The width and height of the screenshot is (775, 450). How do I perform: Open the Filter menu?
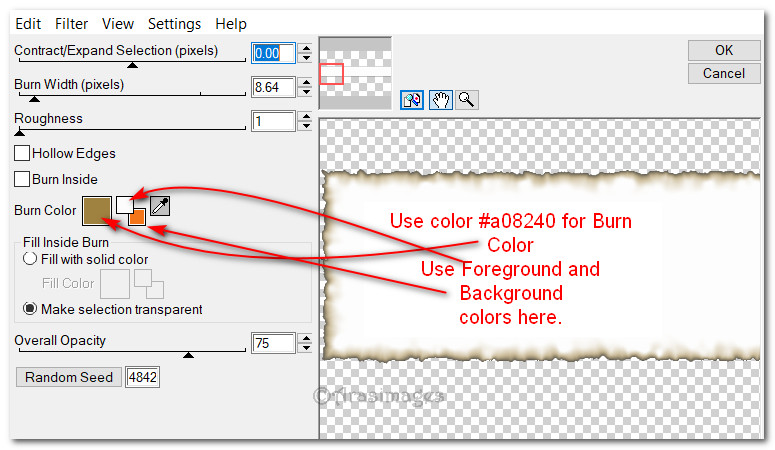coord(71,23)
